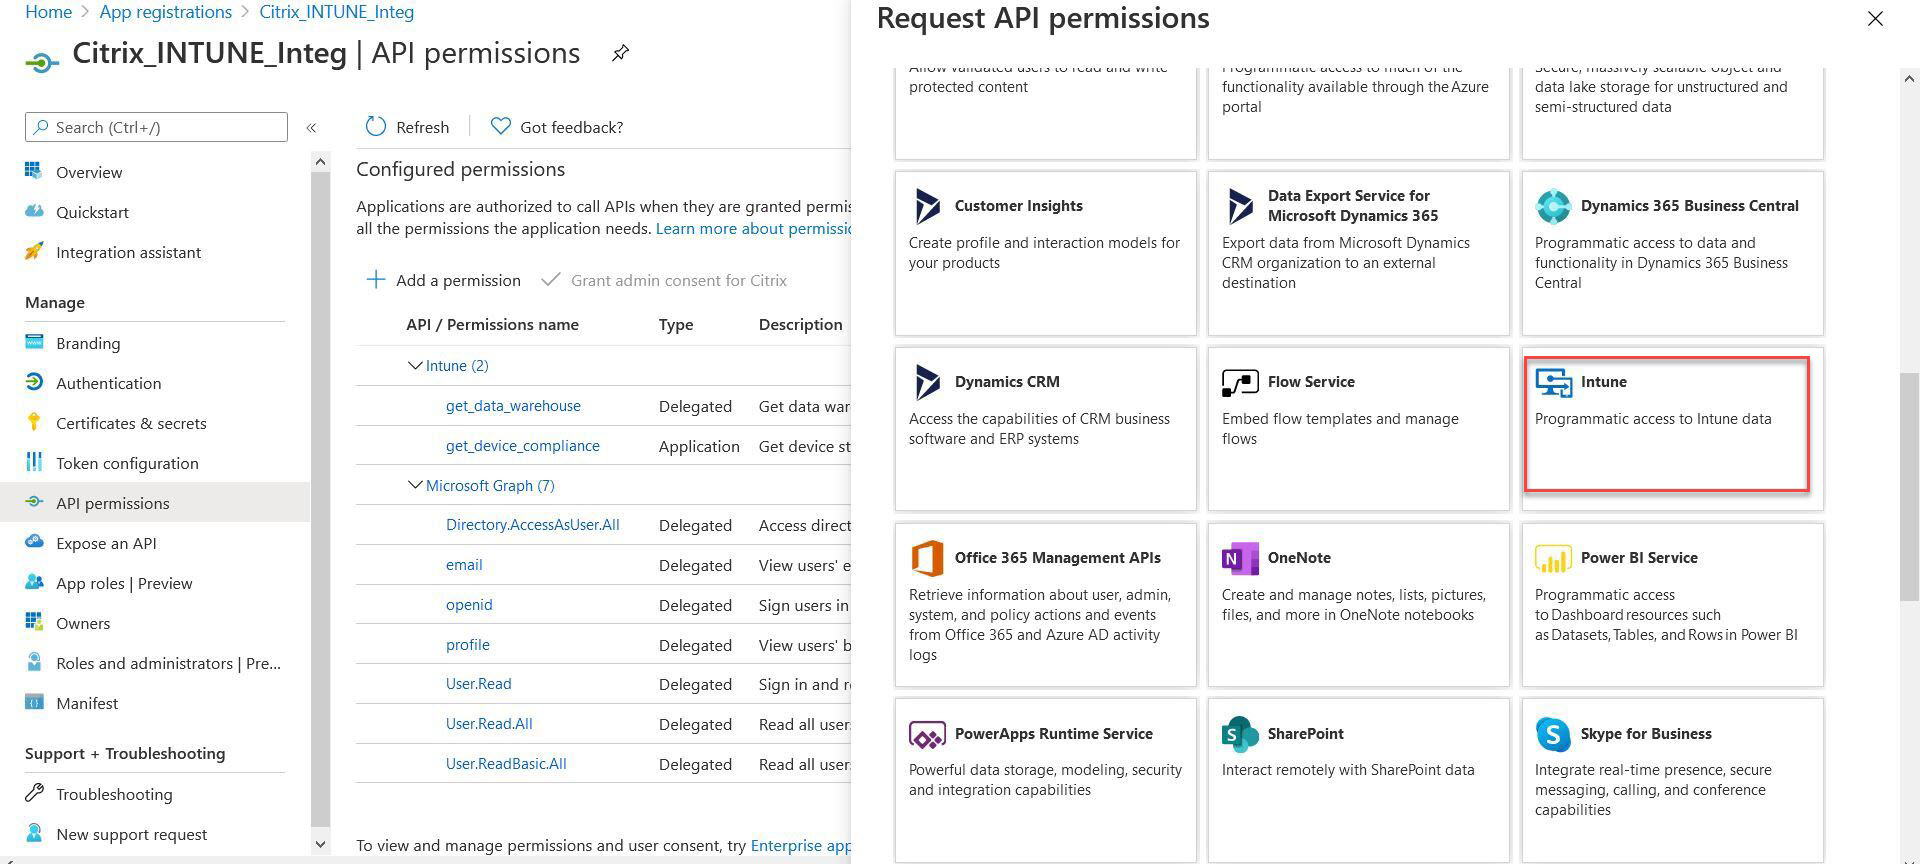Click the Intune devices icon

coord(1553,382)
